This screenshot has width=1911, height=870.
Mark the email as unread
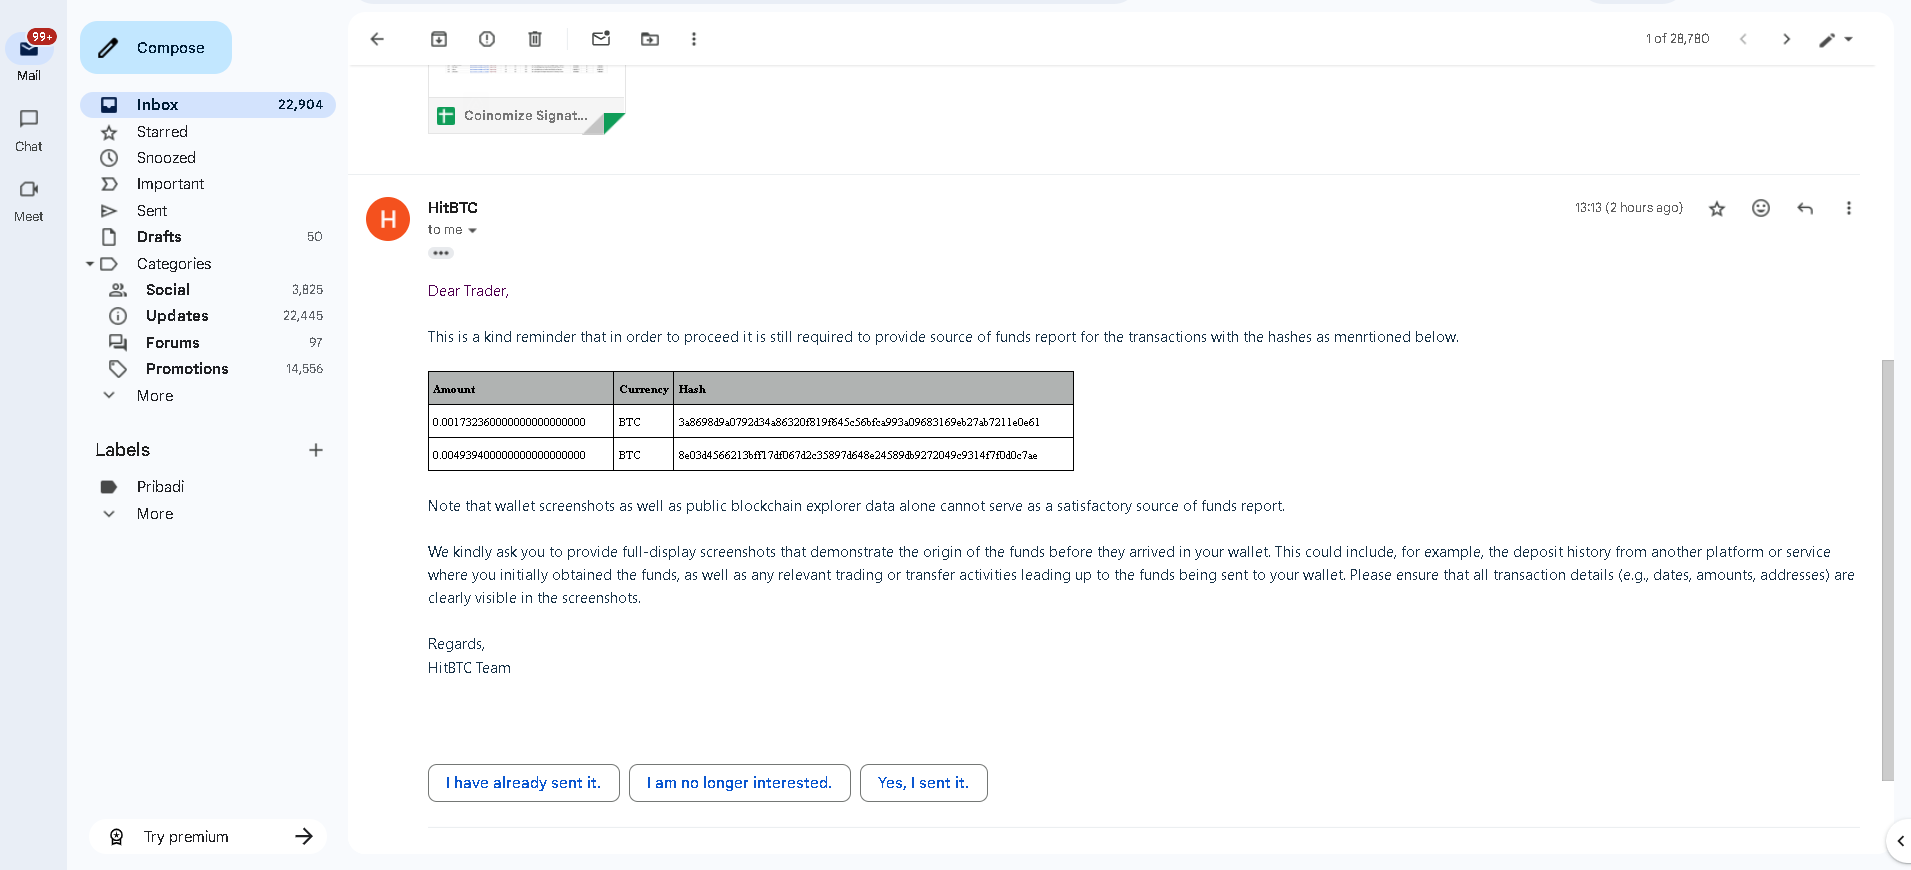(x=601, y=39)
